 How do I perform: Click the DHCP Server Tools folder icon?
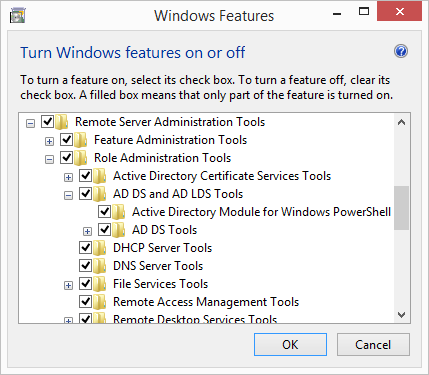[100, 248]
